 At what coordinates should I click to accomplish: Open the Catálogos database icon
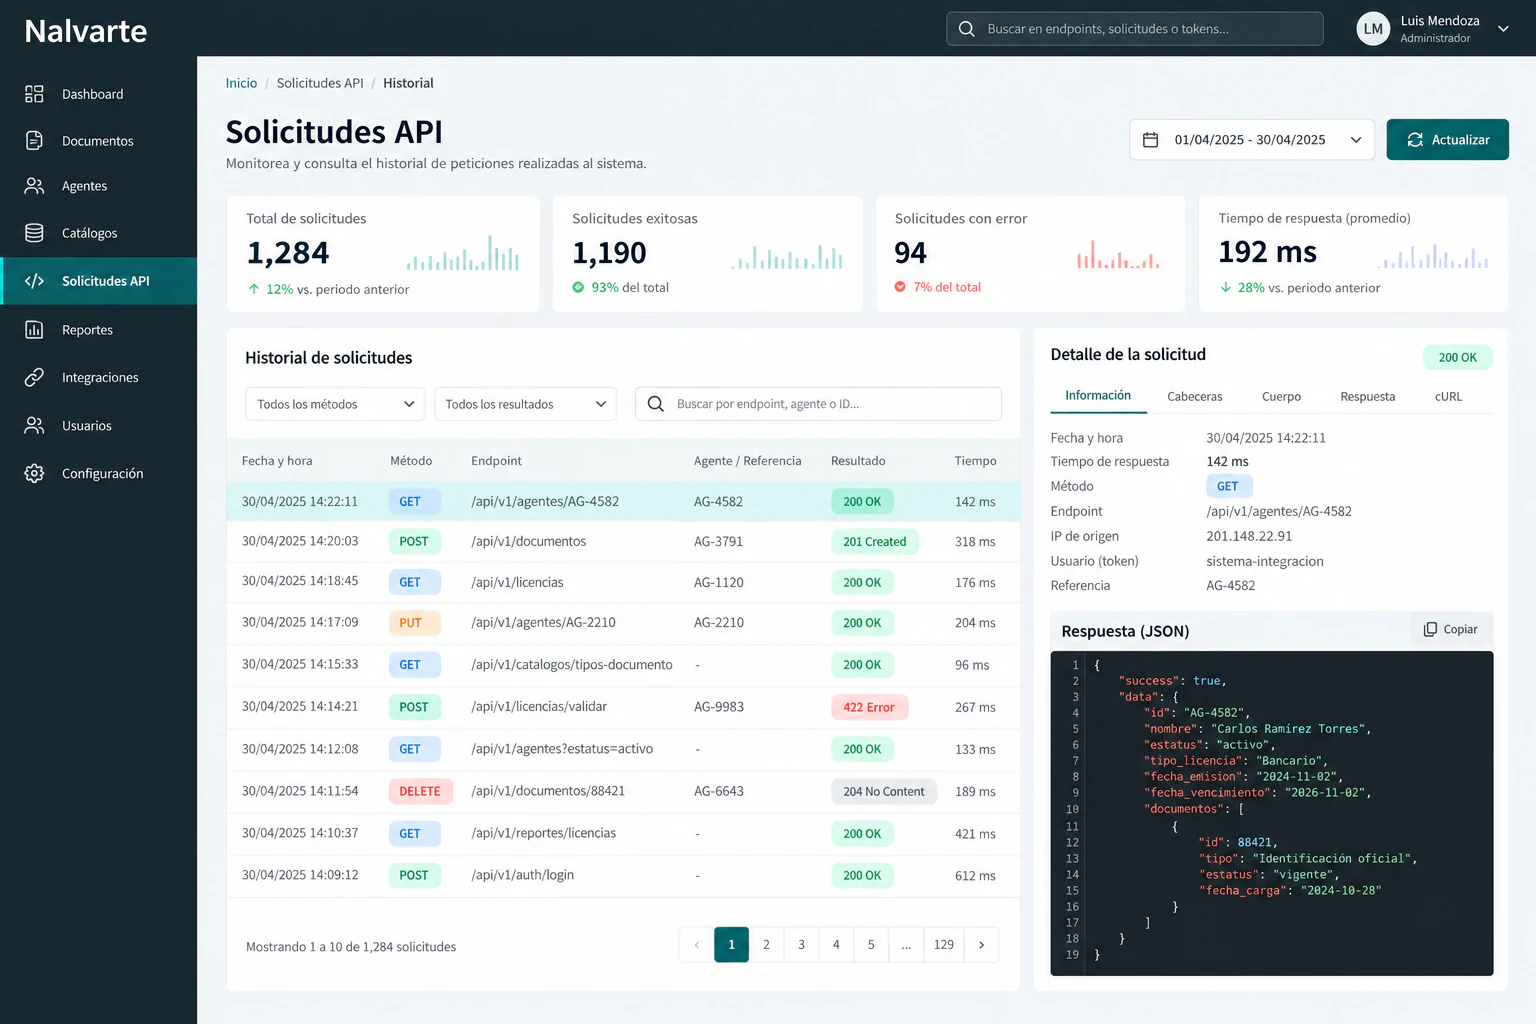click(x=34, y=233)
